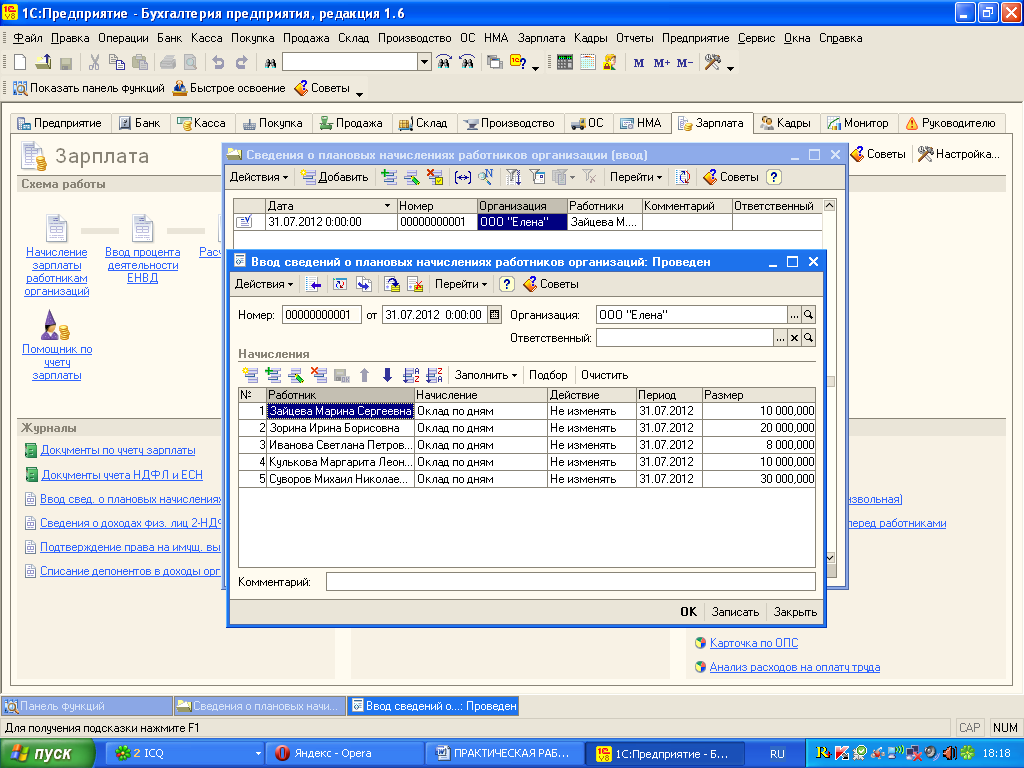
Task: Switch to the Руководителю tab
Action: 951,123
